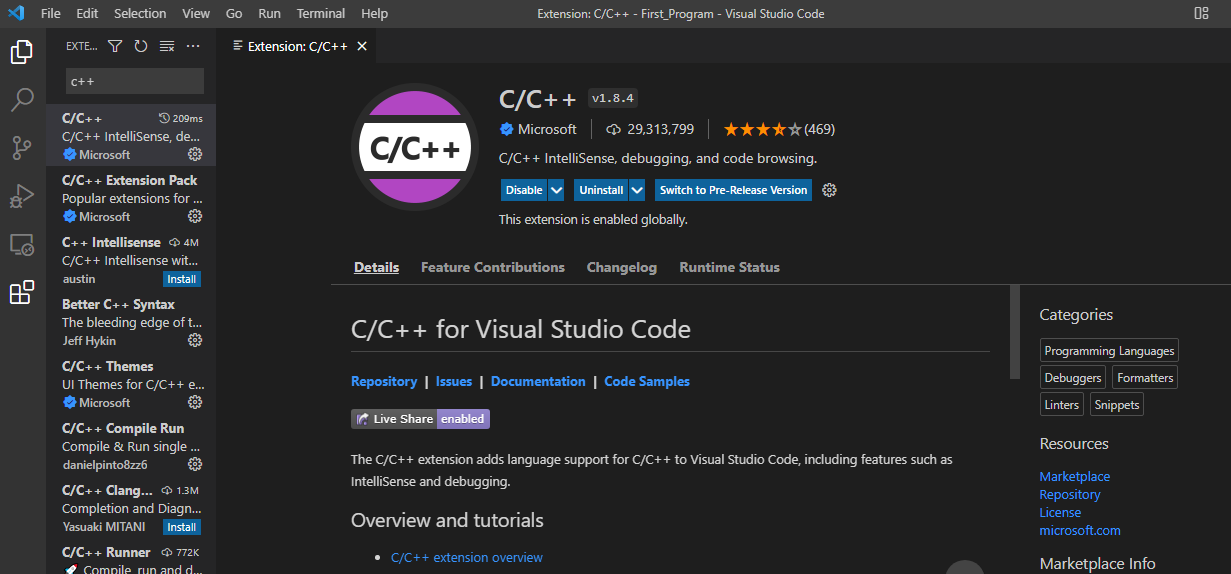Image resolution: width=1231 pixels, height=574 pixels.
Task: Open the Source Control view
Action: (22, 148)
